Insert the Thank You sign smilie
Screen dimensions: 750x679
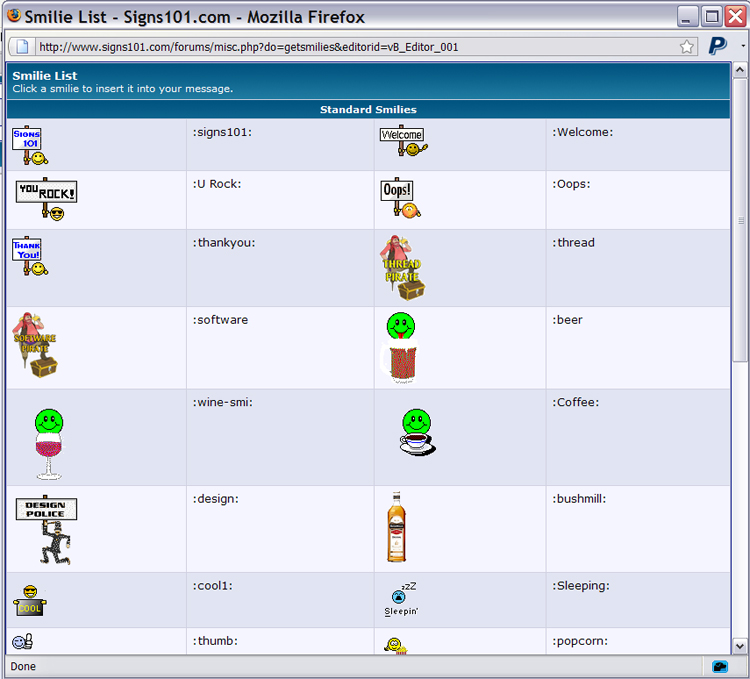[x=30, y=256]
